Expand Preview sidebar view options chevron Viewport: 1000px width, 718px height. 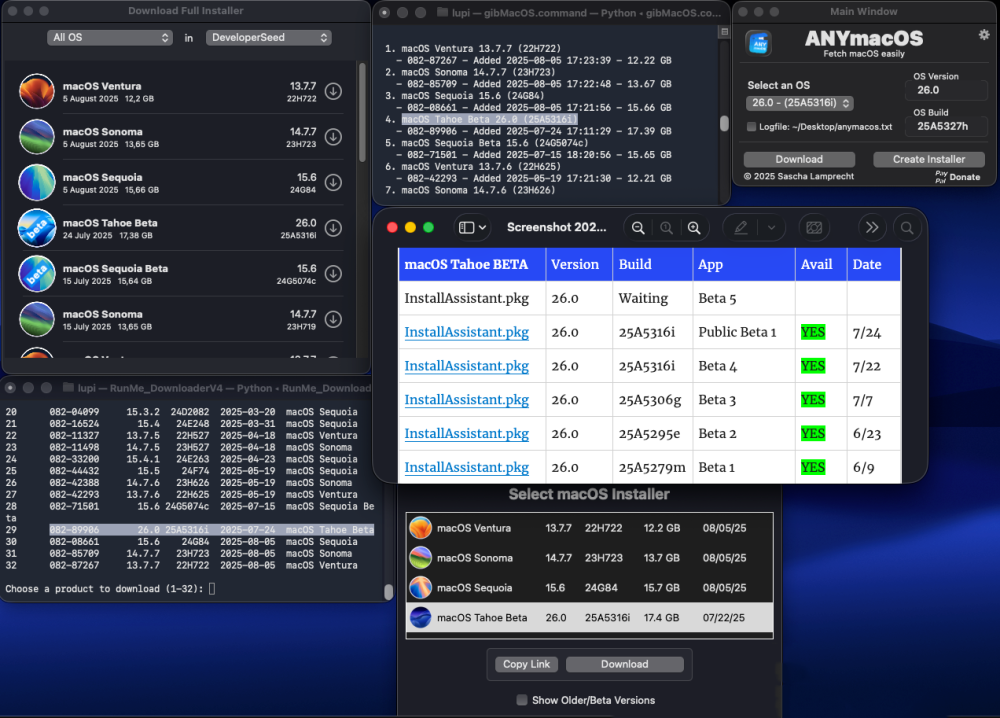pyautogui.click(x=483, y=228)
